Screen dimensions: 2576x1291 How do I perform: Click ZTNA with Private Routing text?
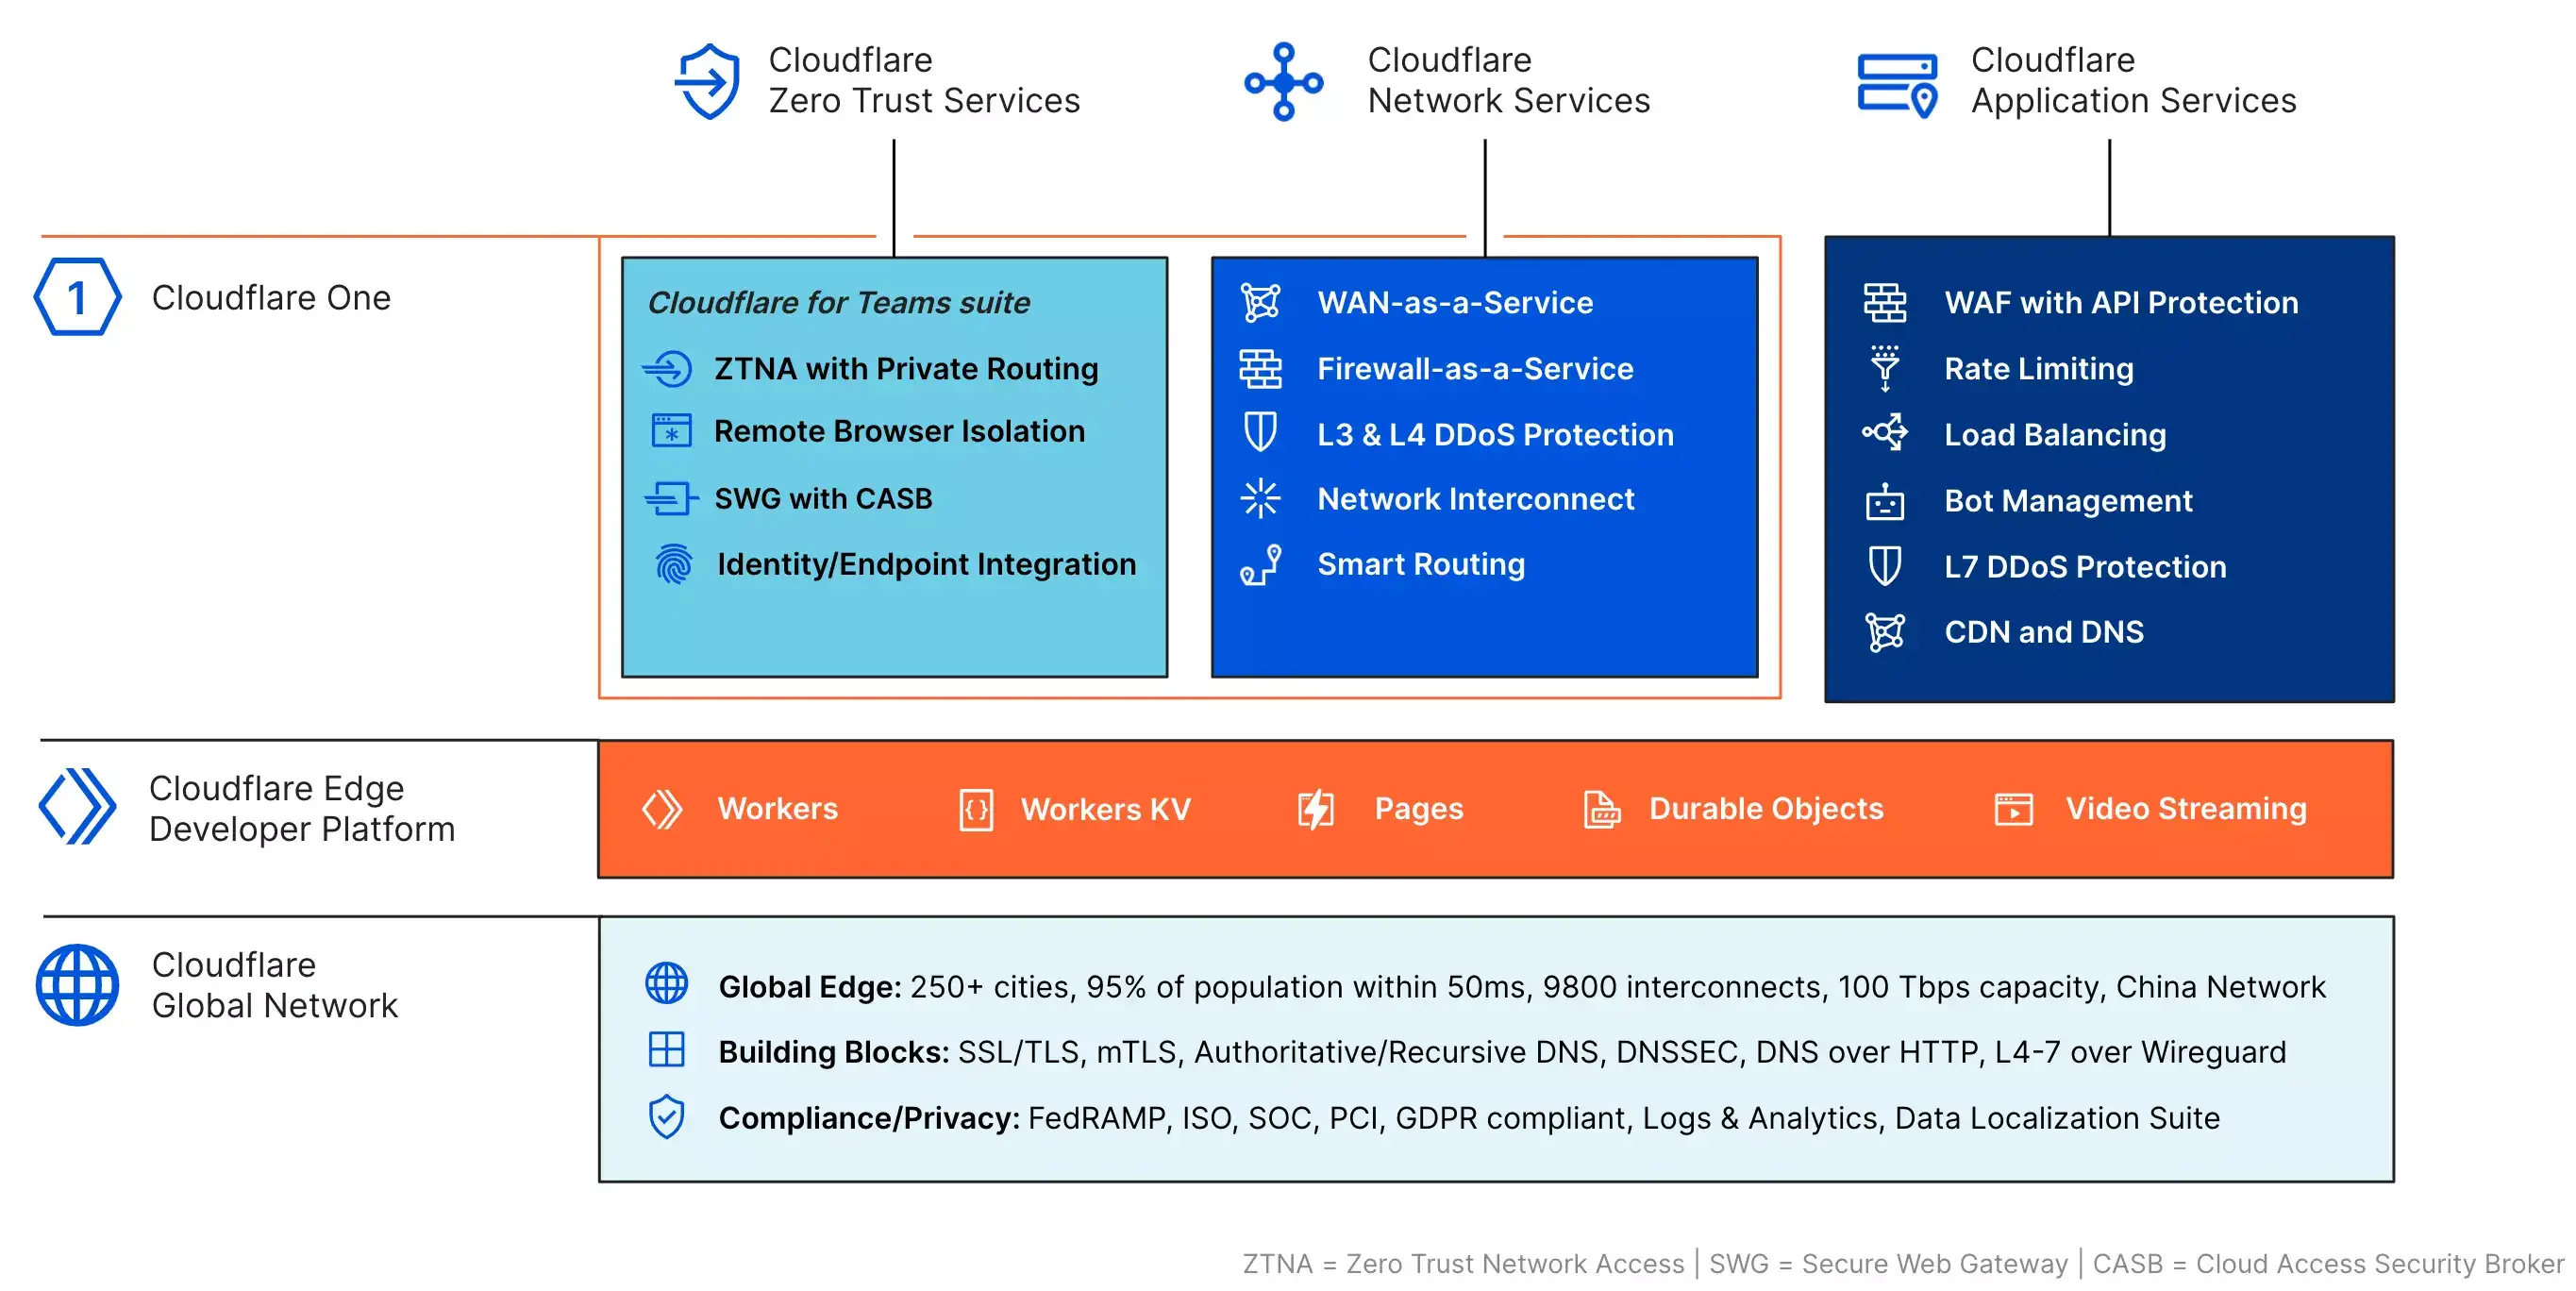pos(906,369)
